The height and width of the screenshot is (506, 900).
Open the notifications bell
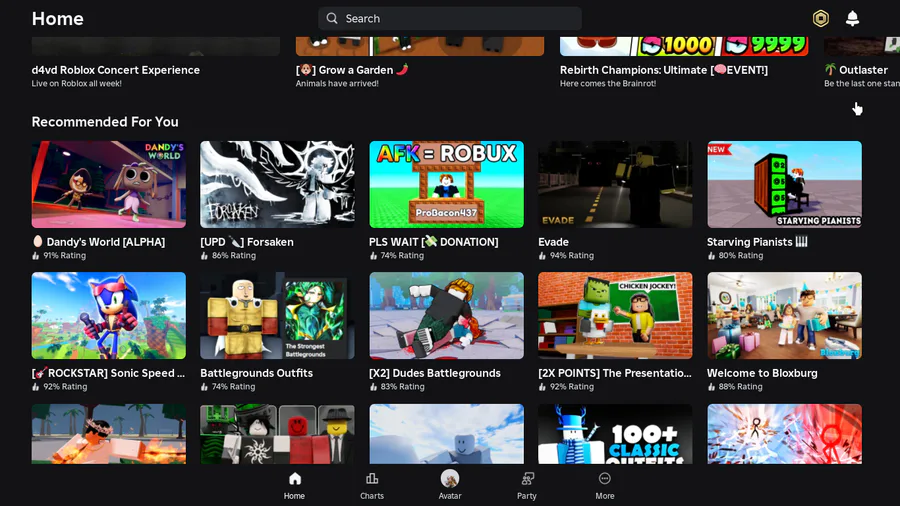(852, 18)
